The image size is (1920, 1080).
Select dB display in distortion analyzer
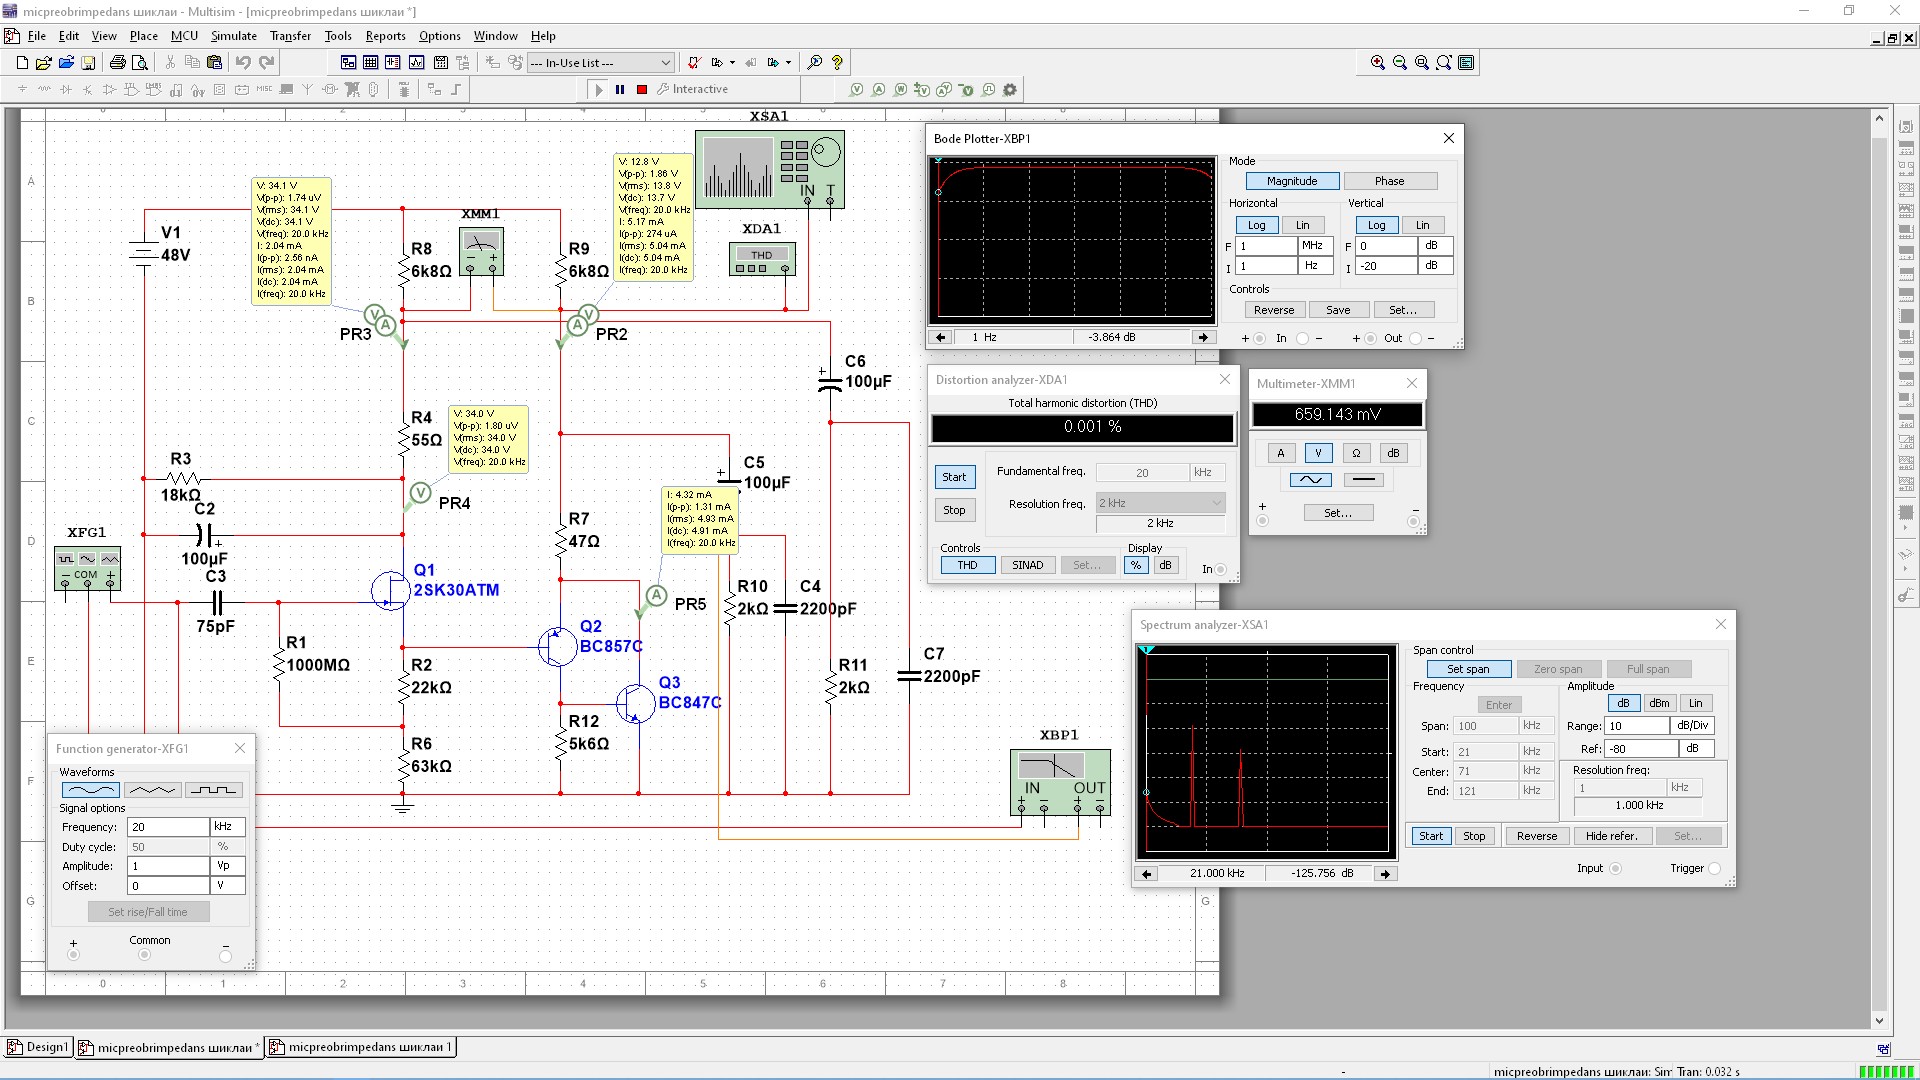point(1165,565)
